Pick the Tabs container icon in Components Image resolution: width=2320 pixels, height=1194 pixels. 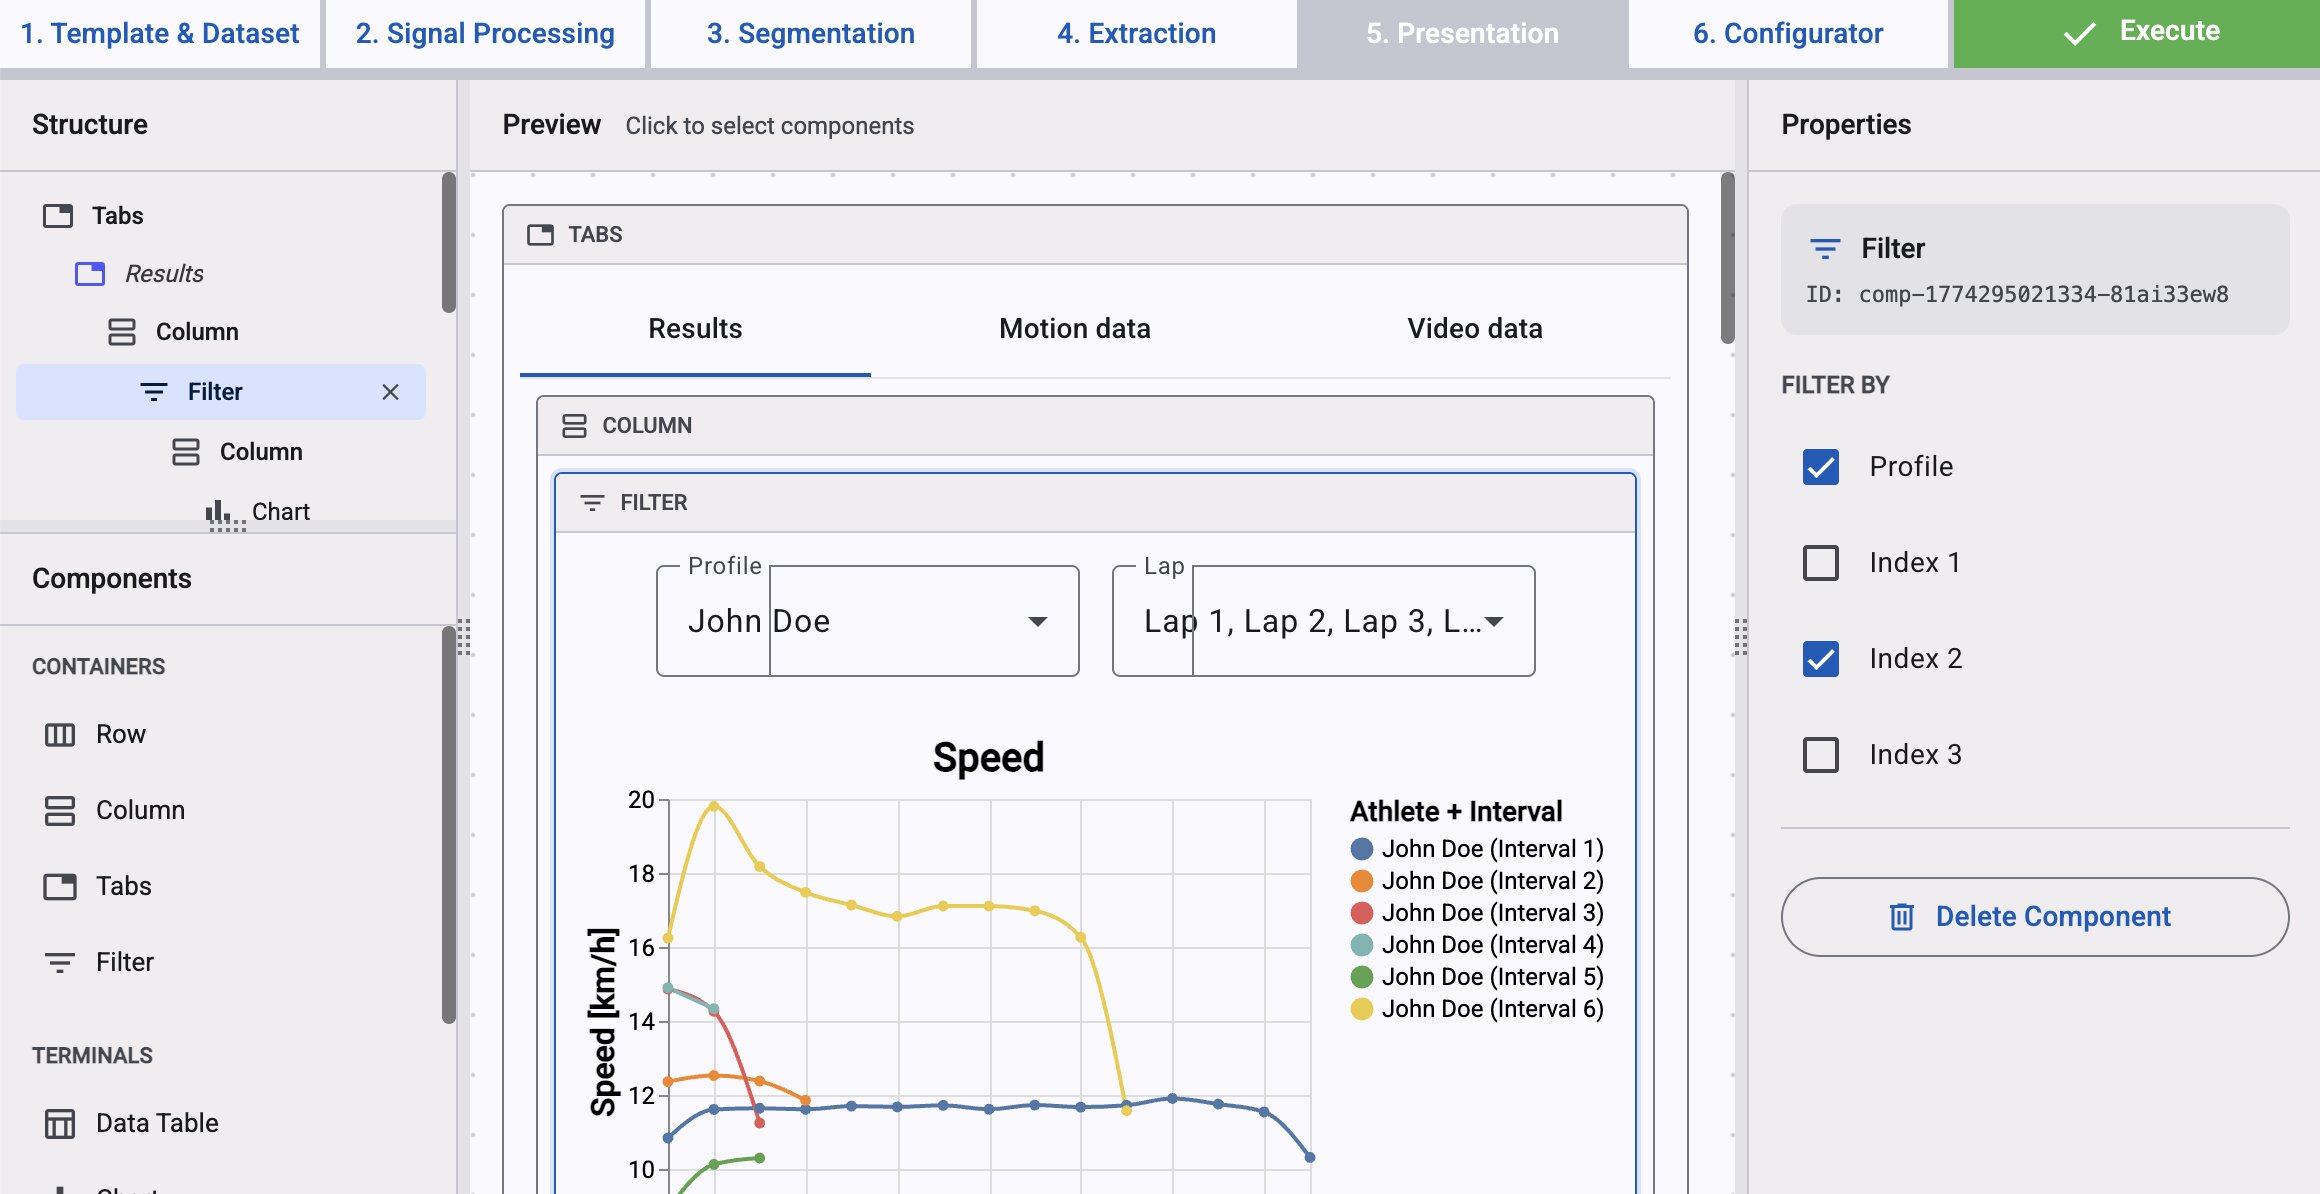pyautogui.click(x=60, y=887)
